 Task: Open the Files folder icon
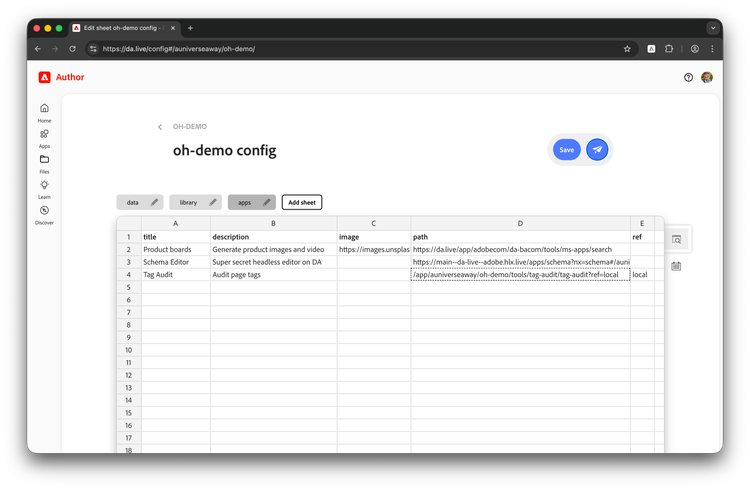click(44, 160)
